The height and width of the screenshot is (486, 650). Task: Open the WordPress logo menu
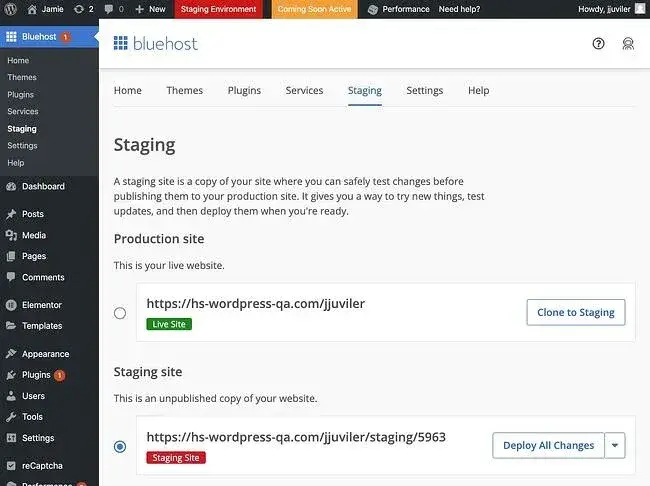(10, 9)
